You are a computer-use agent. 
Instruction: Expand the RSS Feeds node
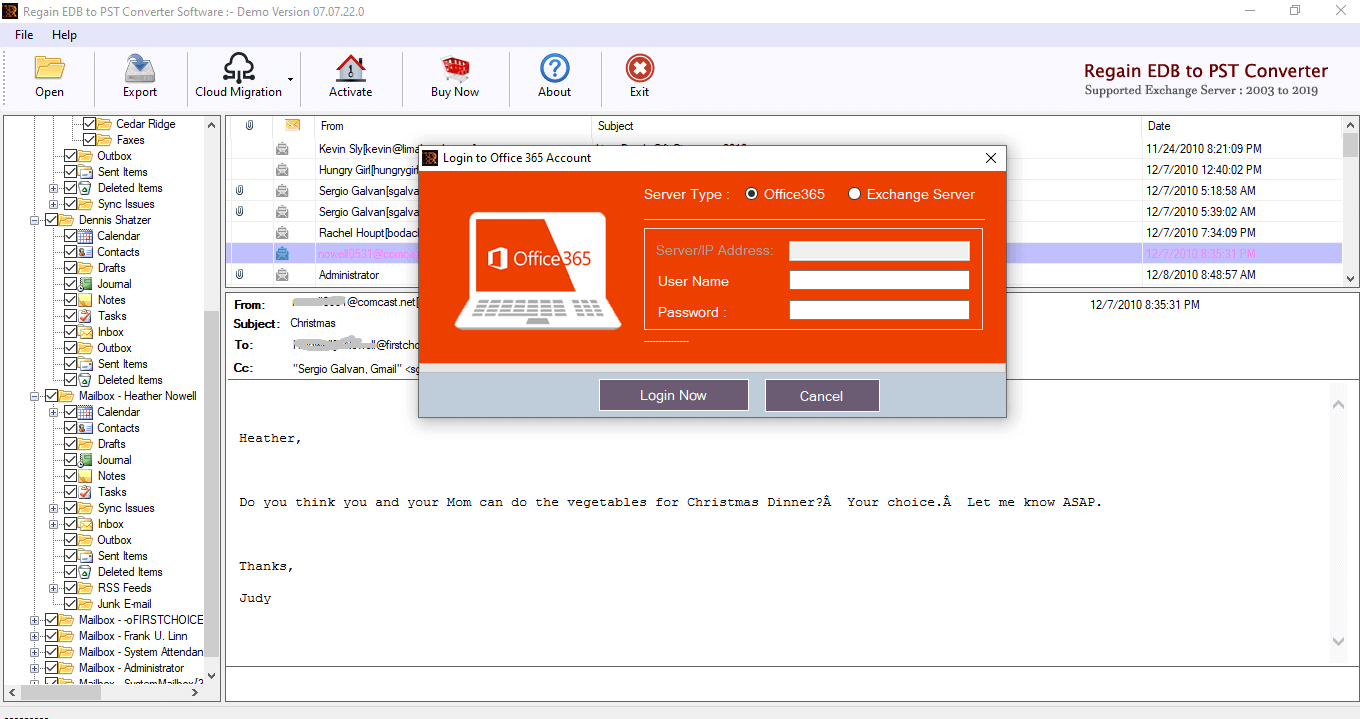pyautogui.click(x=53, y=588)
